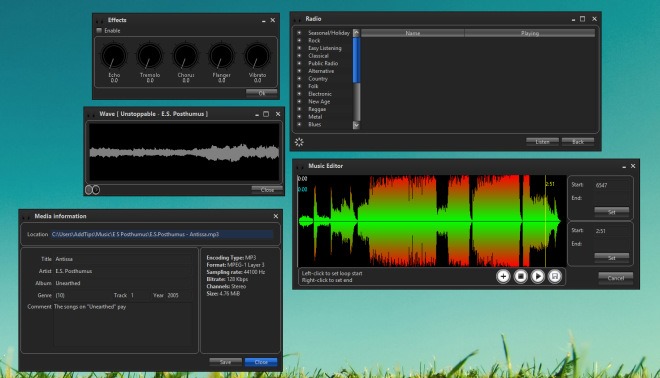Click the Album field containing Unearthed

(123, 283)
